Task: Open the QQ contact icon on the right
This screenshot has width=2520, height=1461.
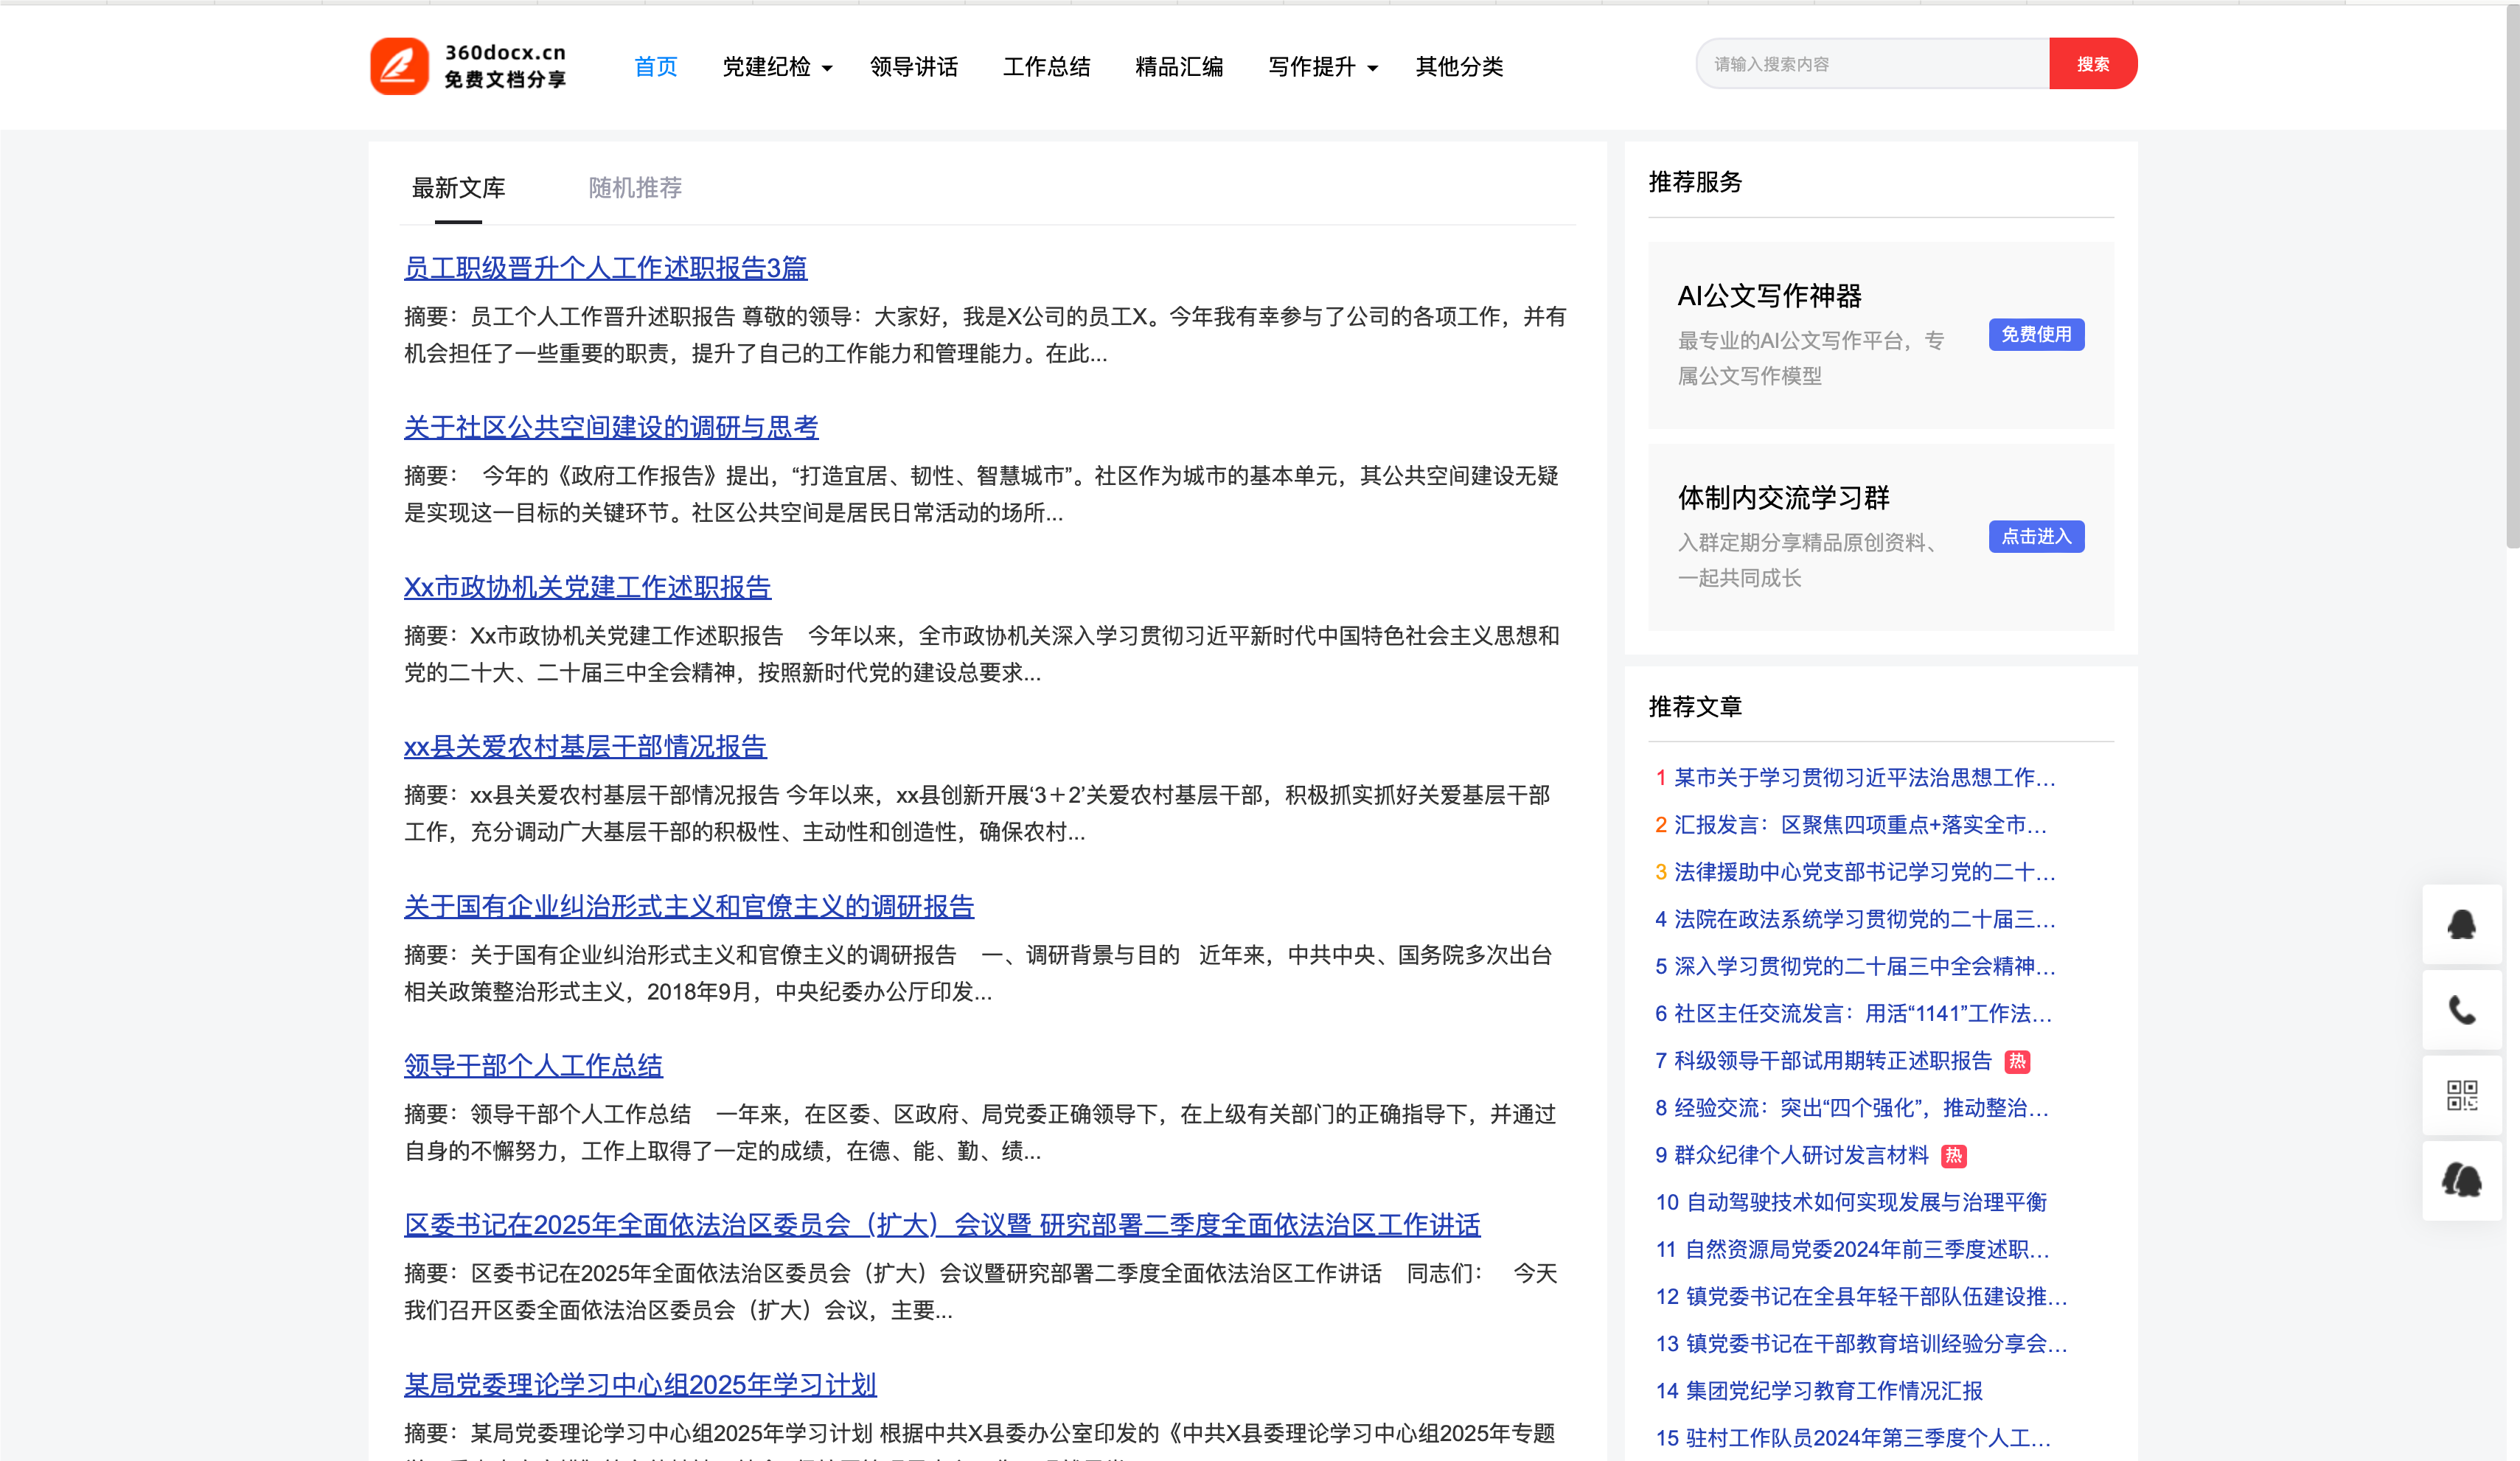Action: point(2462,924)
